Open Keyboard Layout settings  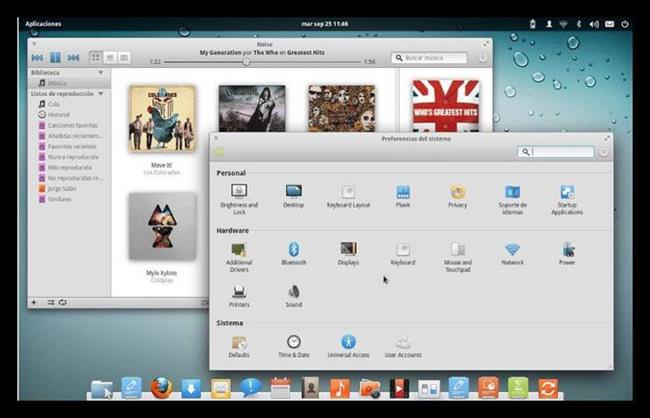348,196
